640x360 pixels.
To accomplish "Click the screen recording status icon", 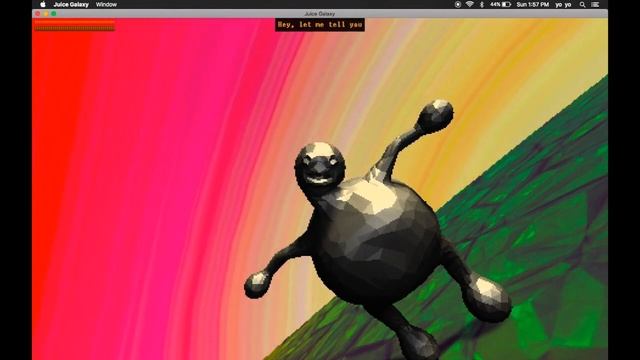I will [x=458, y=4].
